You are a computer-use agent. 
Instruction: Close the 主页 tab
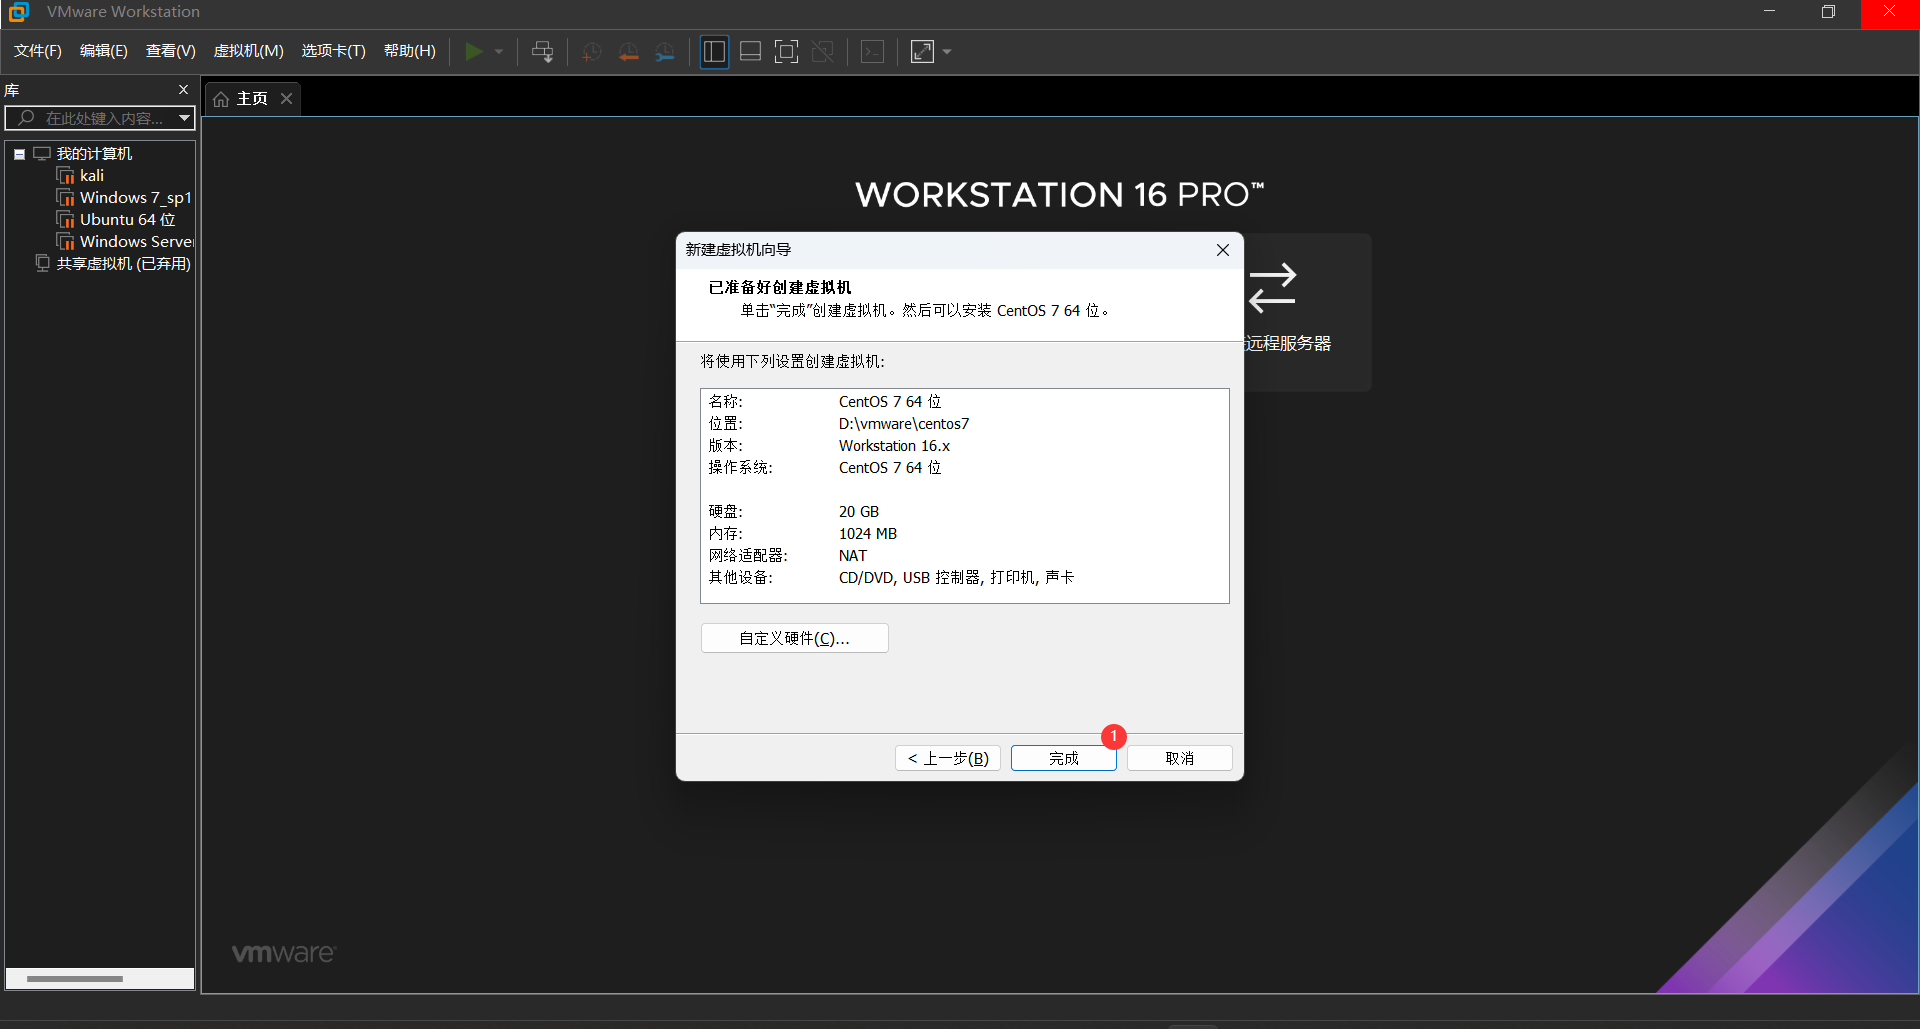(286, 98)
